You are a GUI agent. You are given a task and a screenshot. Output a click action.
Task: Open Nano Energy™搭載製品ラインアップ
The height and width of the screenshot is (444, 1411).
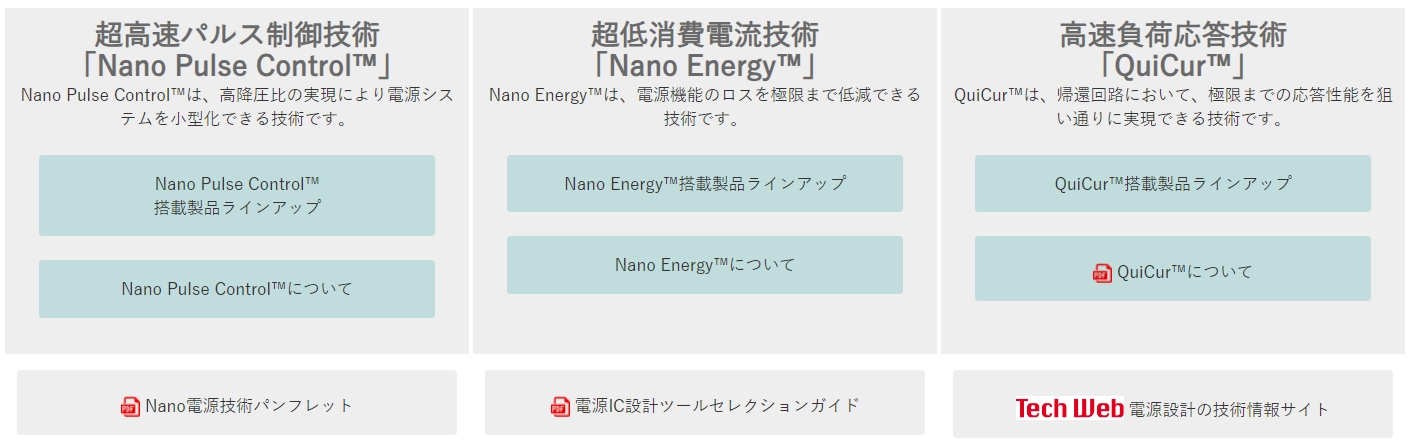[x=704, y=184]
